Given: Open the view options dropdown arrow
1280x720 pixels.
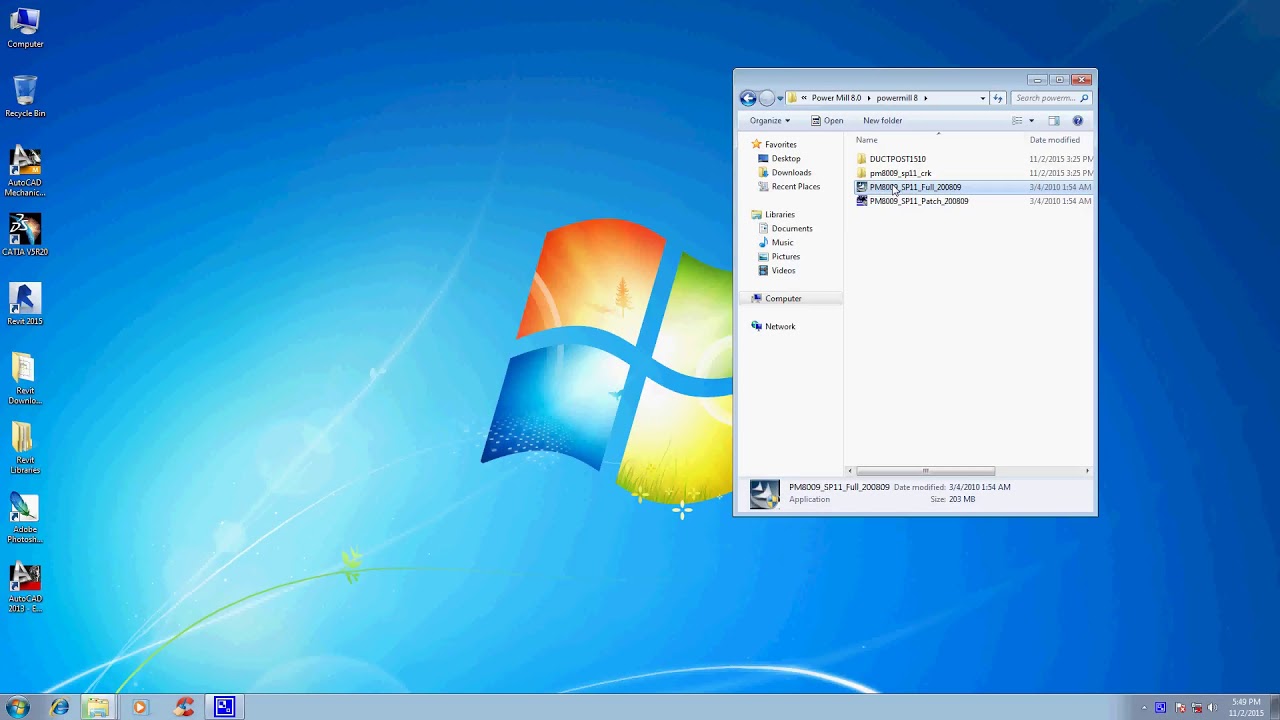Looking at the screenshot, I should (1031, 121).
